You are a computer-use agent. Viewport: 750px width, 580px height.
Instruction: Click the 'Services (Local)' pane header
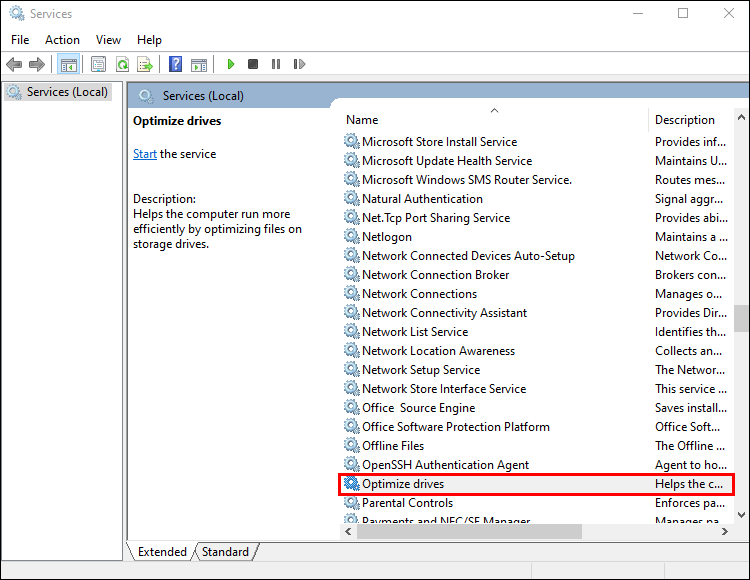point(203,96)
